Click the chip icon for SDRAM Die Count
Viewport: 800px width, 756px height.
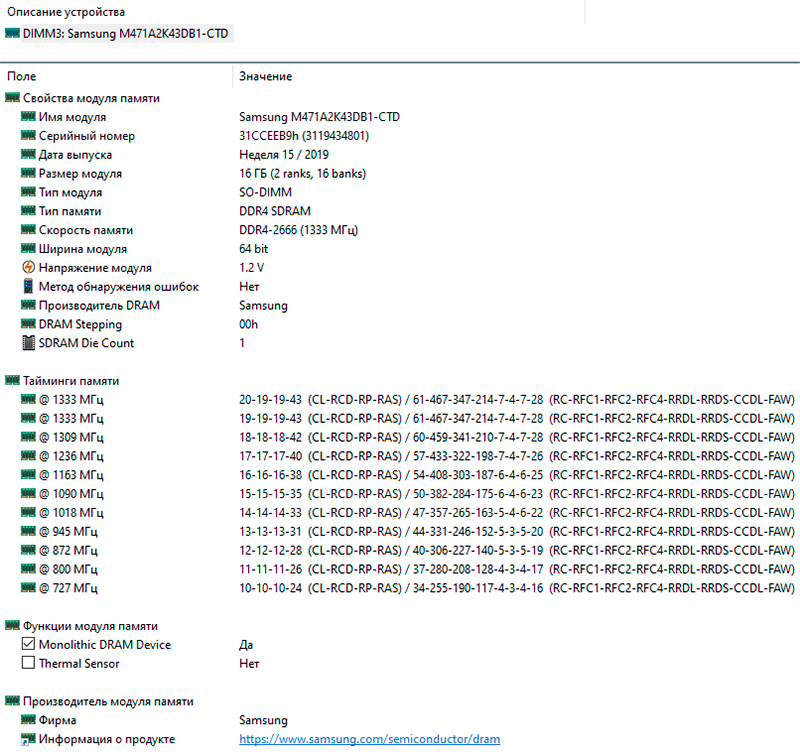point(29,343)
